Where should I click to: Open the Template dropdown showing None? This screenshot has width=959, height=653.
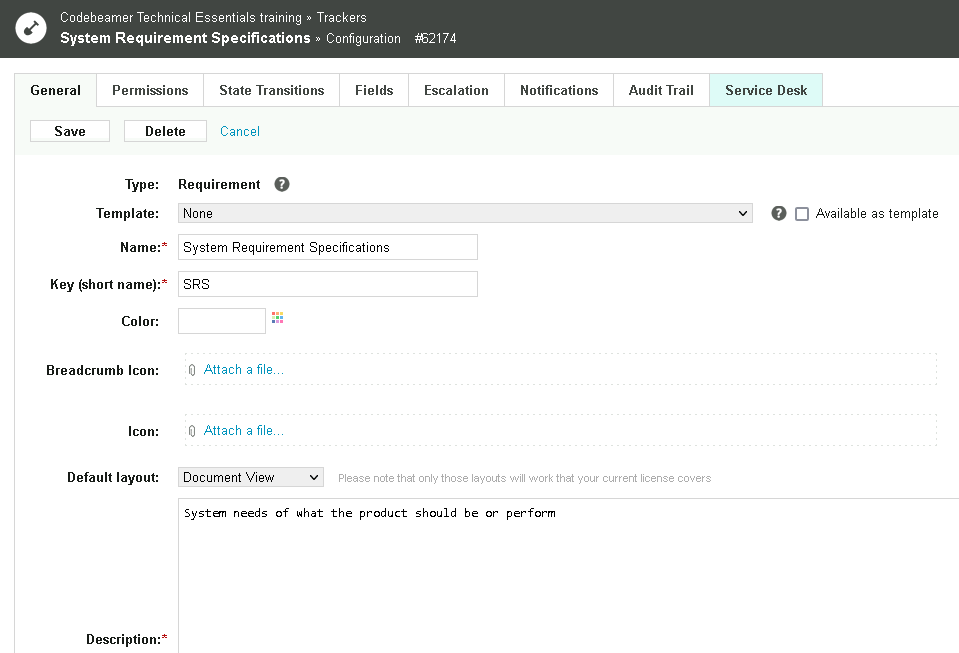[x=465, y=213]
